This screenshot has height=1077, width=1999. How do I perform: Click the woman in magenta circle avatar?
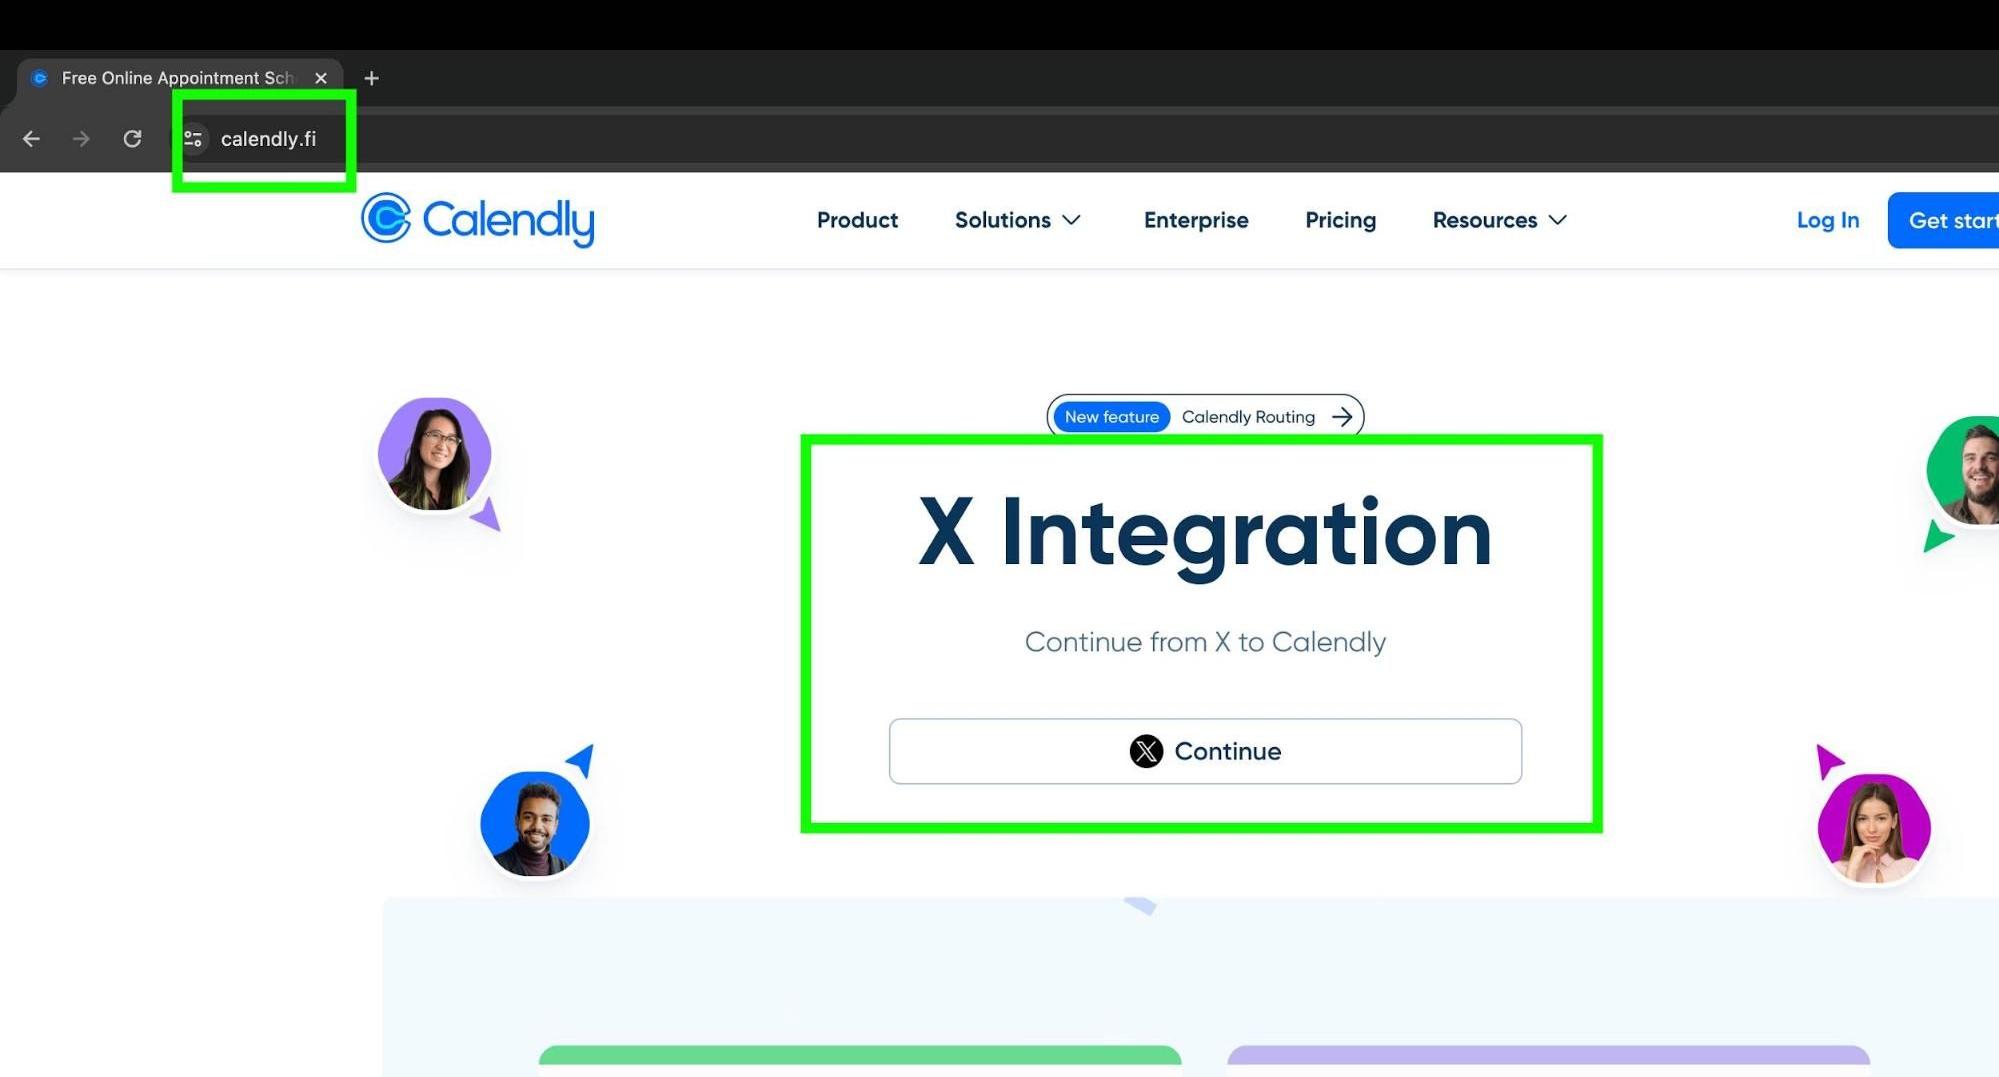1873,829
